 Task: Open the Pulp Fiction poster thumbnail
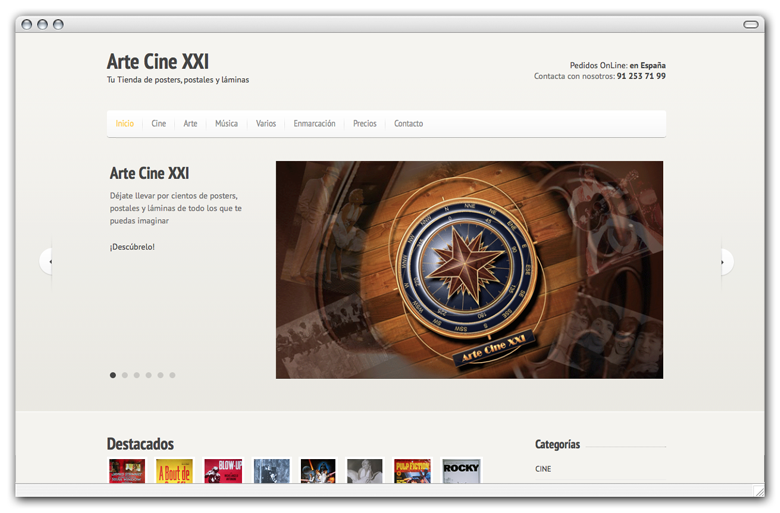(412, 470)
